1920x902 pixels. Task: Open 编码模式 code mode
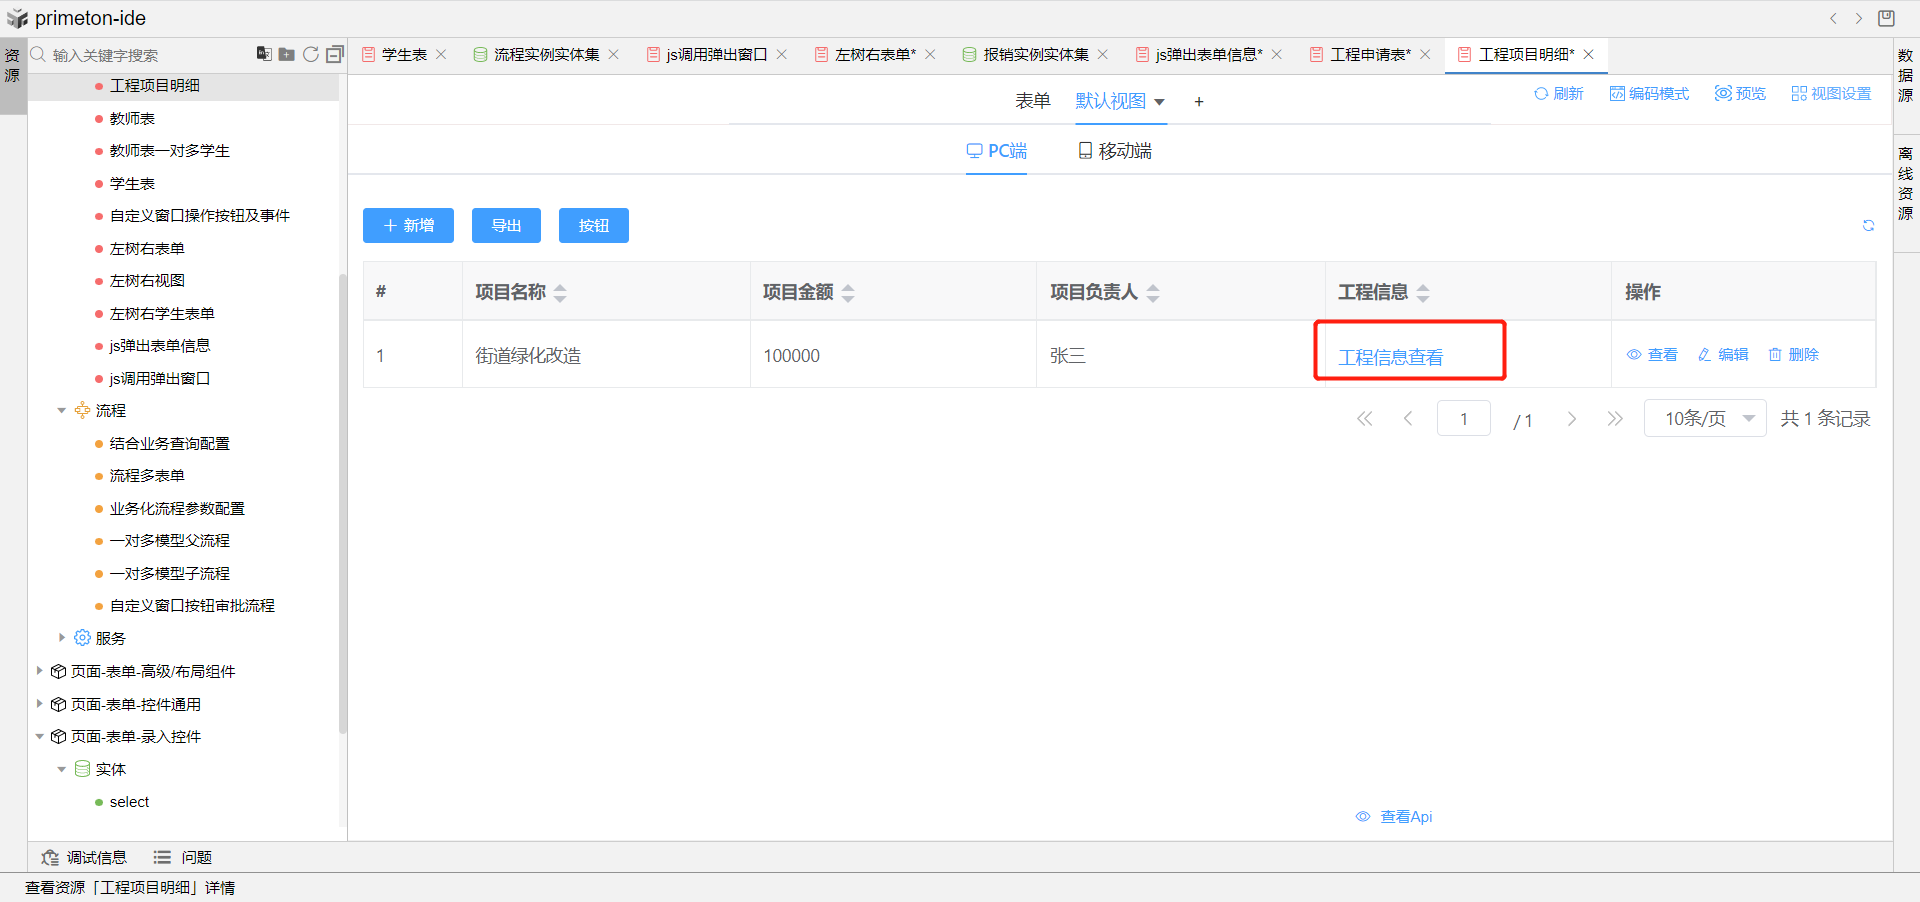click(x=1649, y=93)
